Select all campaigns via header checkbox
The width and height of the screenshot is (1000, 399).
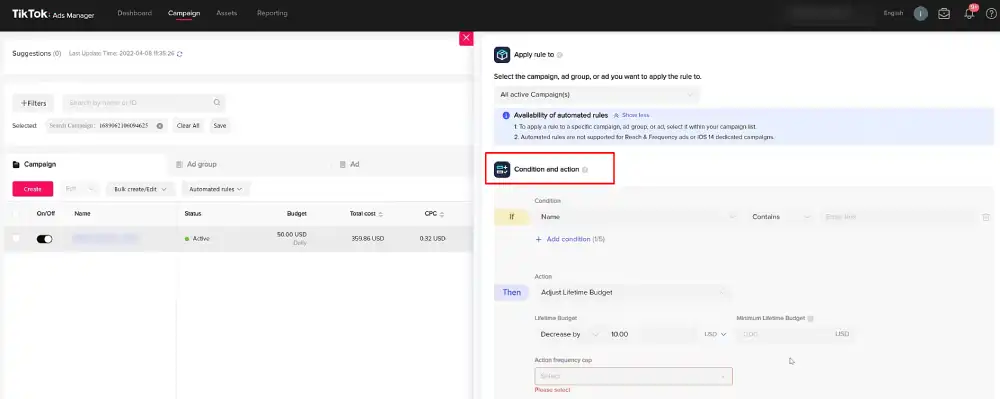tap(17, 214)
